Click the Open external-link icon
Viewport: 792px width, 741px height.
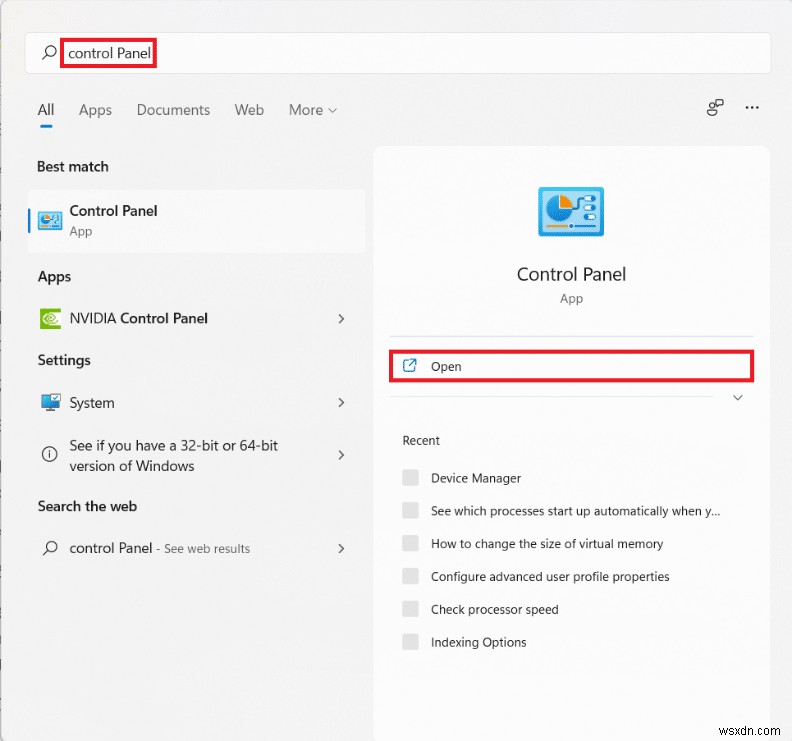point(409,365)
